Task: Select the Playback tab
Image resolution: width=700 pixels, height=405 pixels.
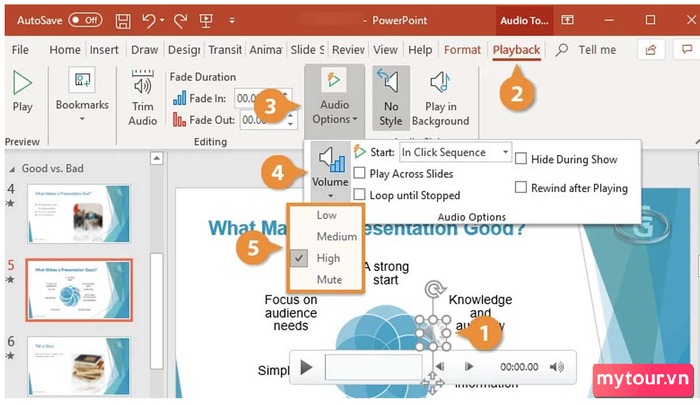Action: tap(517, 50)
